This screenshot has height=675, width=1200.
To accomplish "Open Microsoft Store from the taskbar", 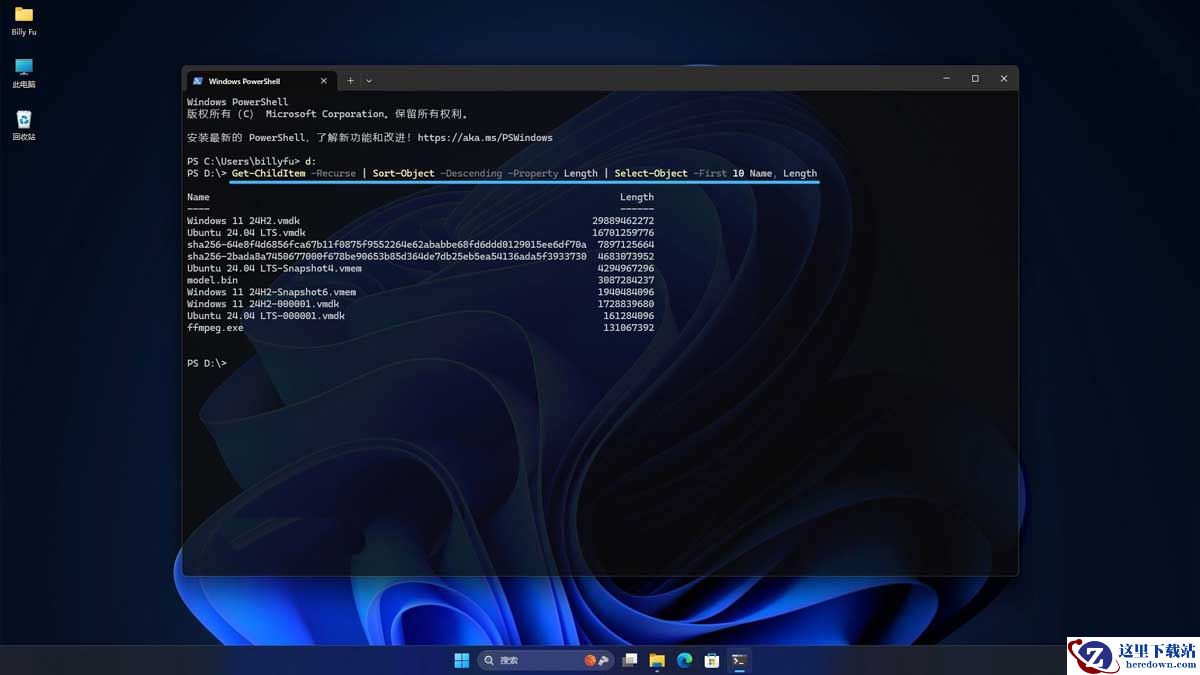I will (712, 660).
